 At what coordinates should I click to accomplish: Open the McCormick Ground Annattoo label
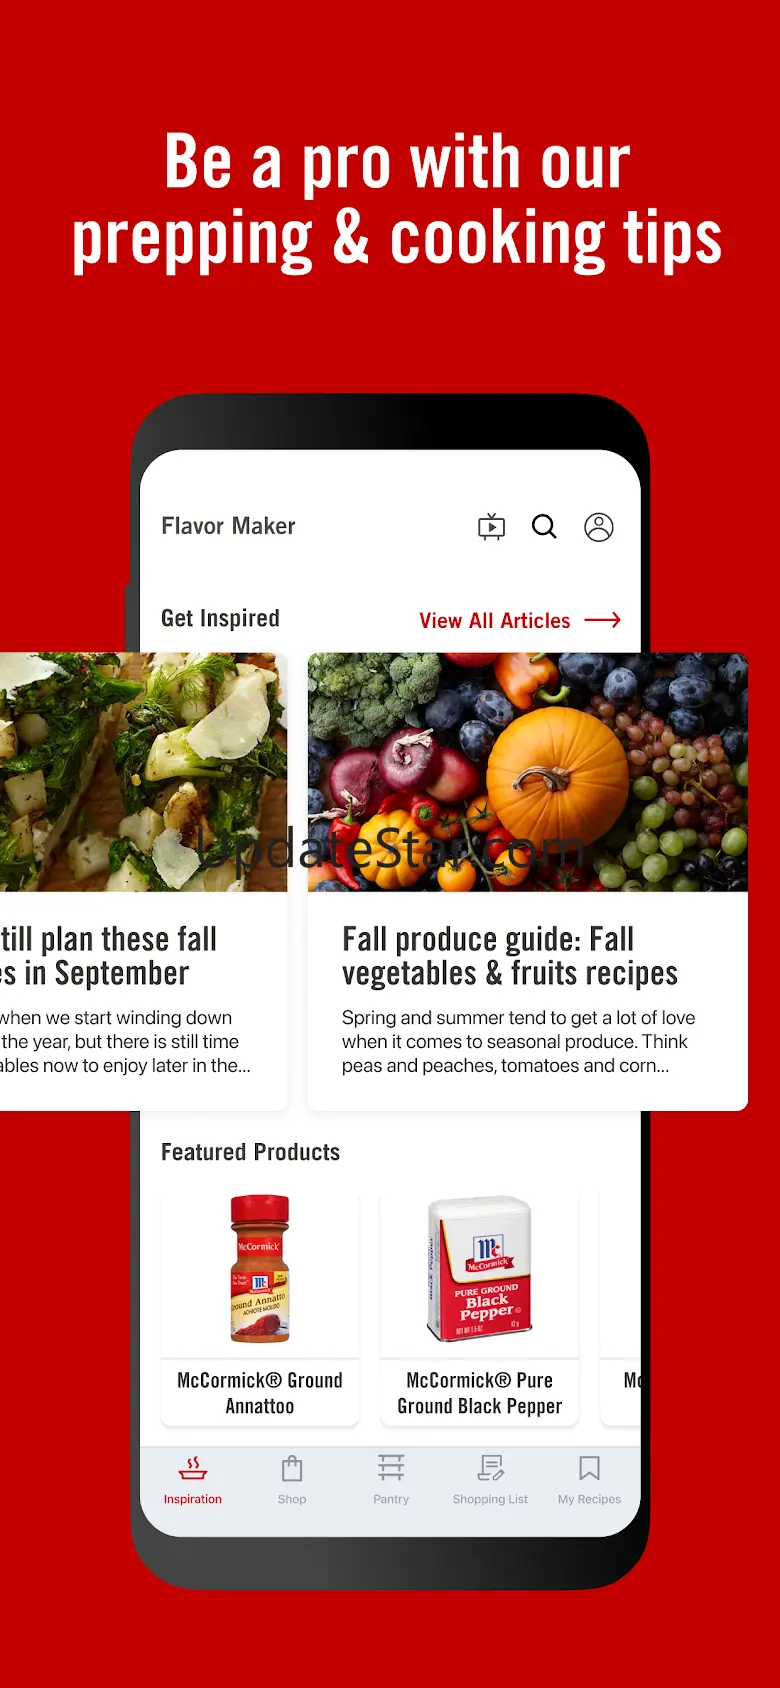tap(260, 1393)
